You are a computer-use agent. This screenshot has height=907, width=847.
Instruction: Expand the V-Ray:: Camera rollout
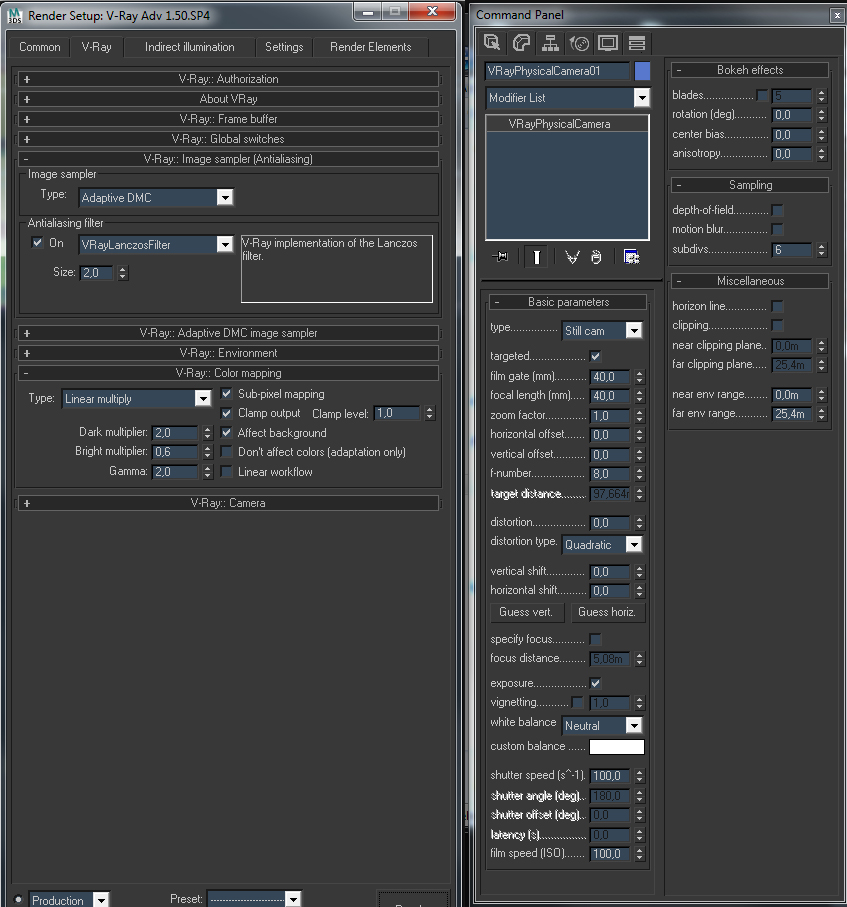(228, 503)
